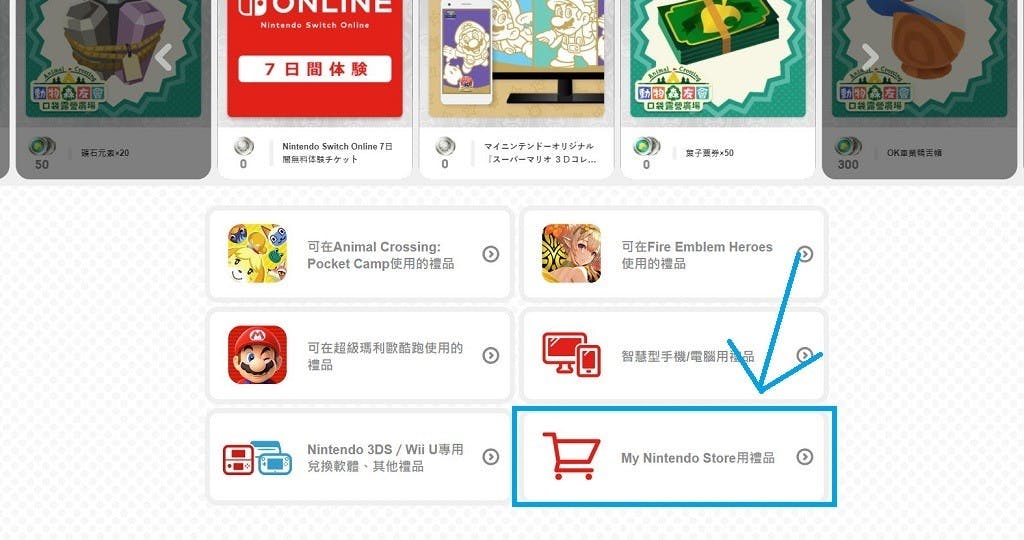The height and width of the screenshot is (540, 1024).
Task: Open the arrow beside Fire Emblem Heroes gifts
Action: pos(805,254)
